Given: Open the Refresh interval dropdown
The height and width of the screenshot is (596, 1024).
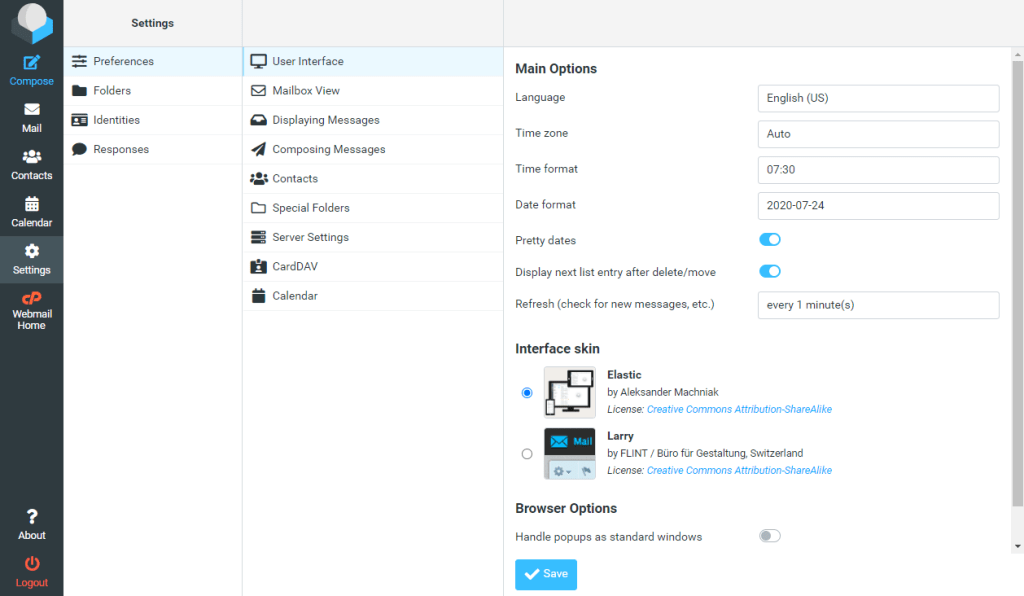Looking at the screenshot, I should [878, 305].
